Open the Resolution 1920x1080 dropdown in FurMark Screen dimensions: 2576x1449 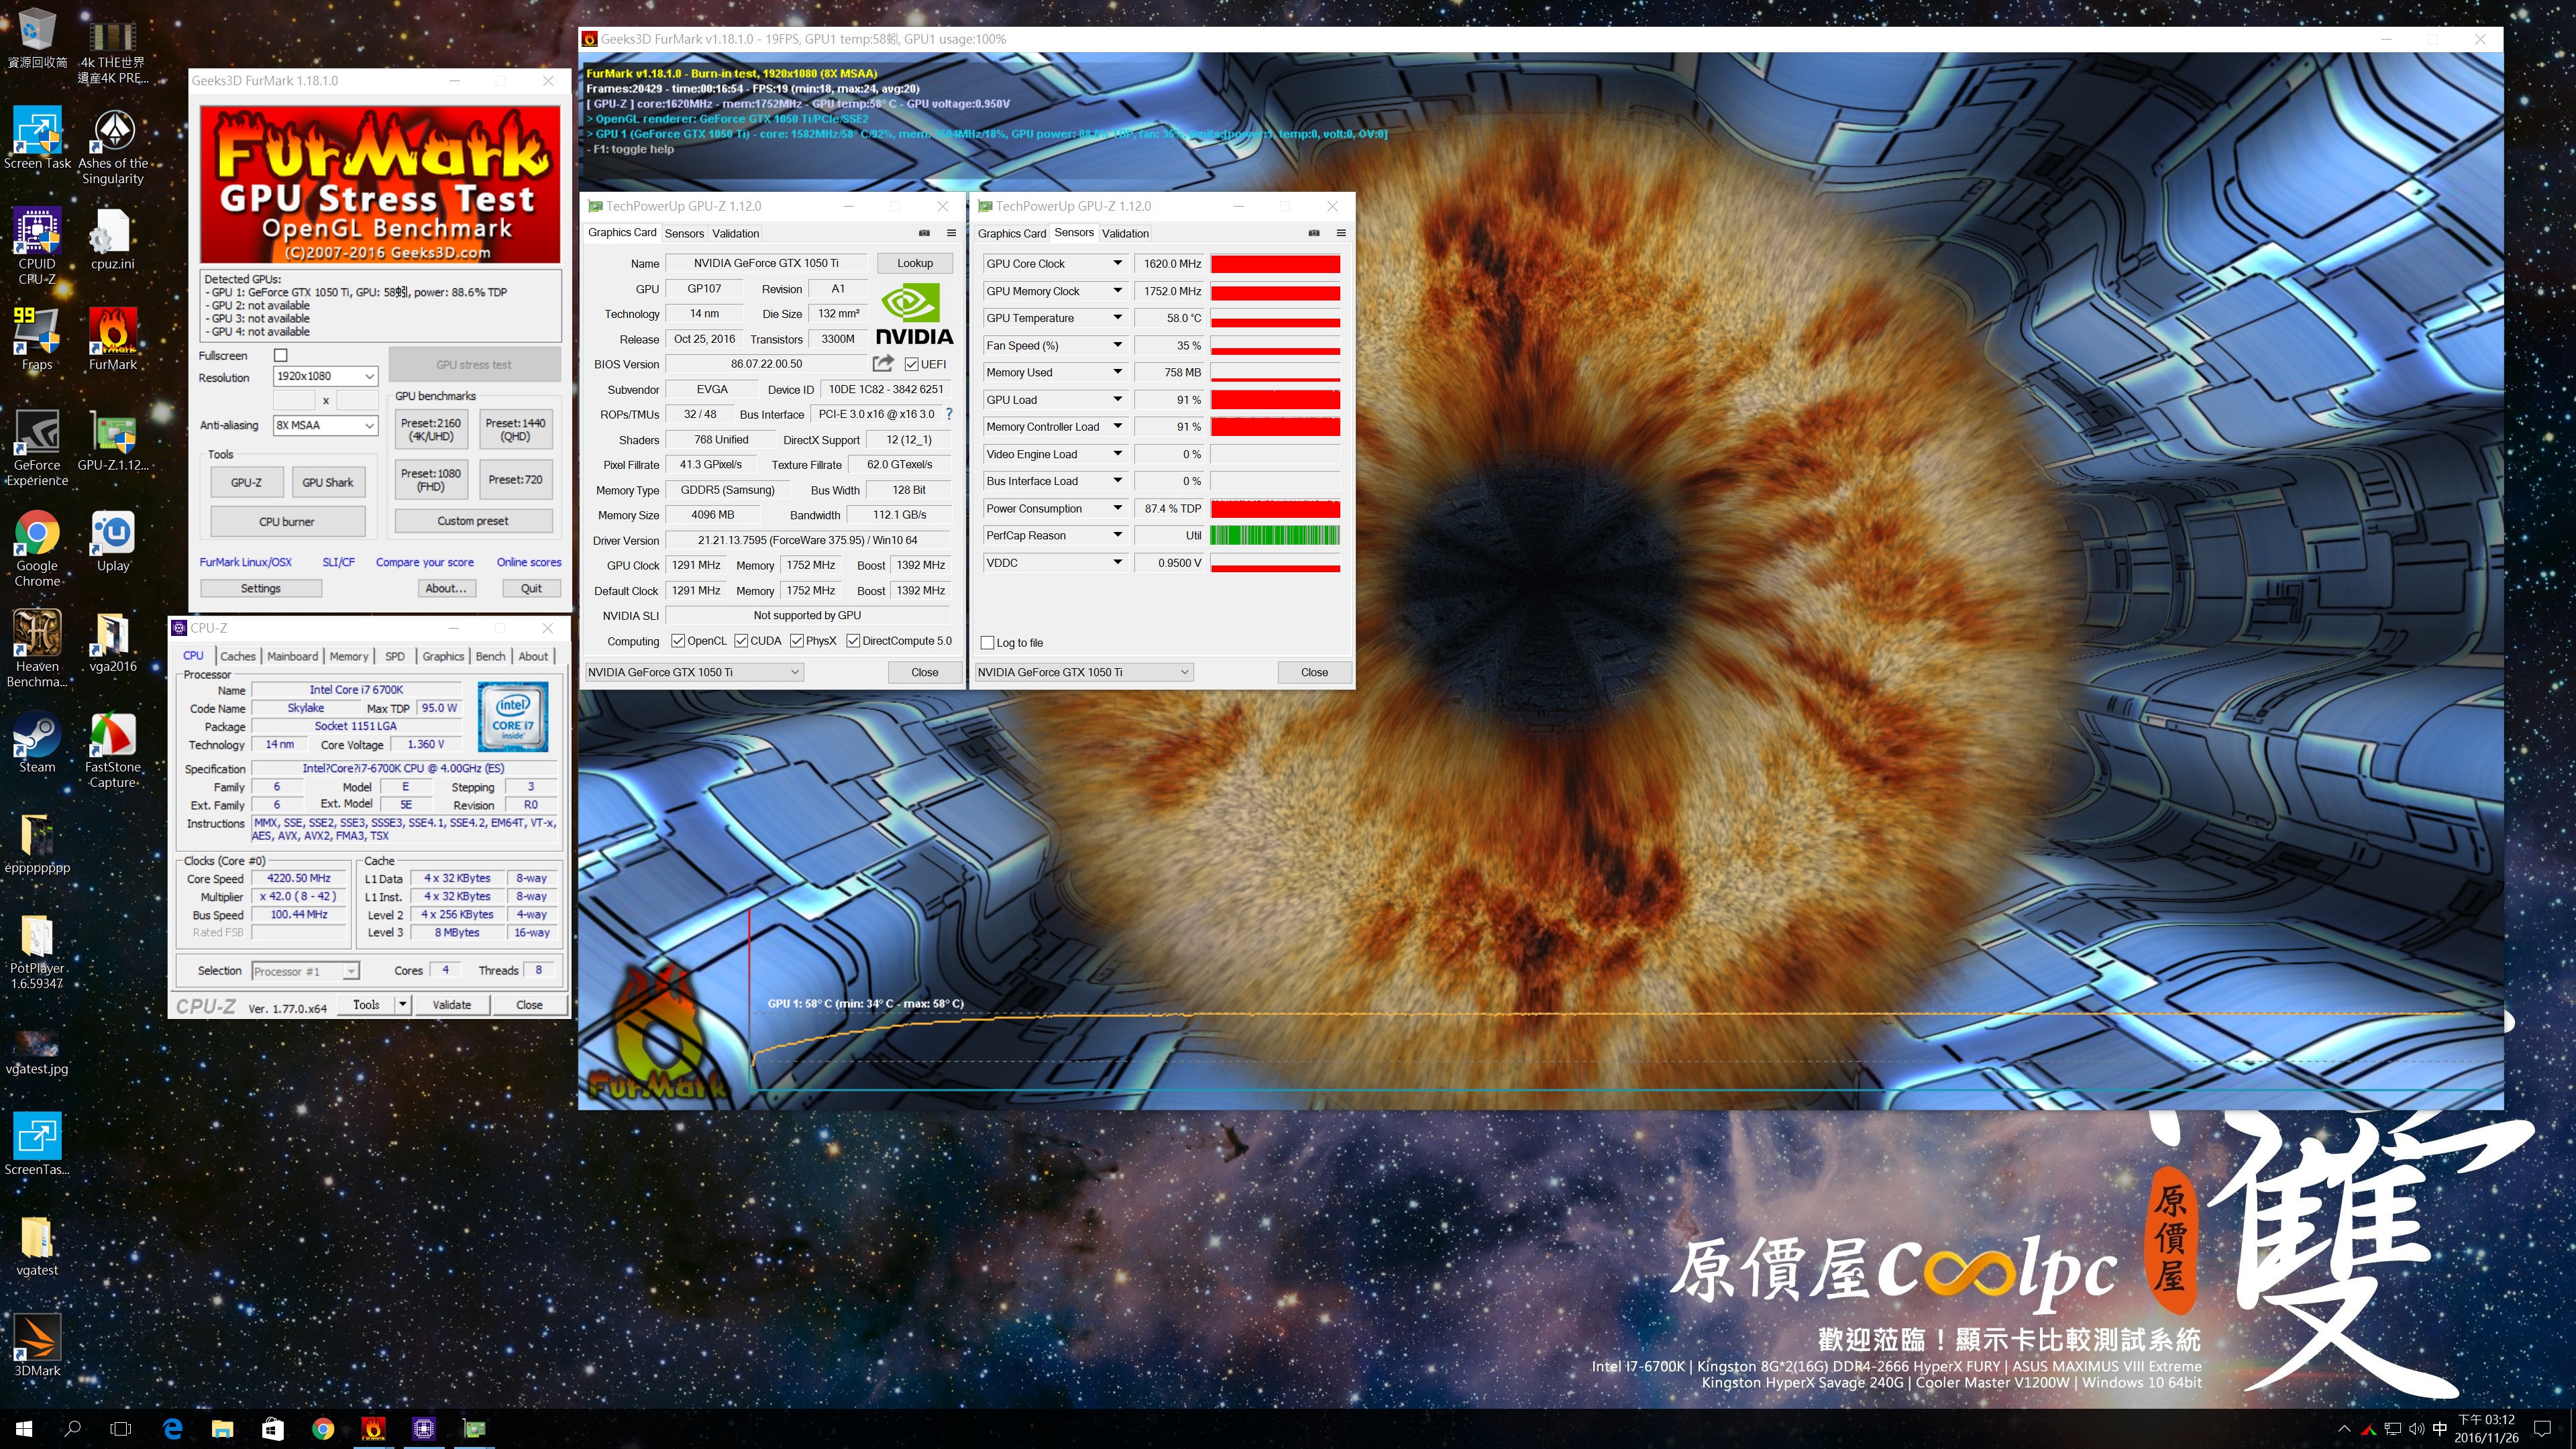(x=325, y=376)
